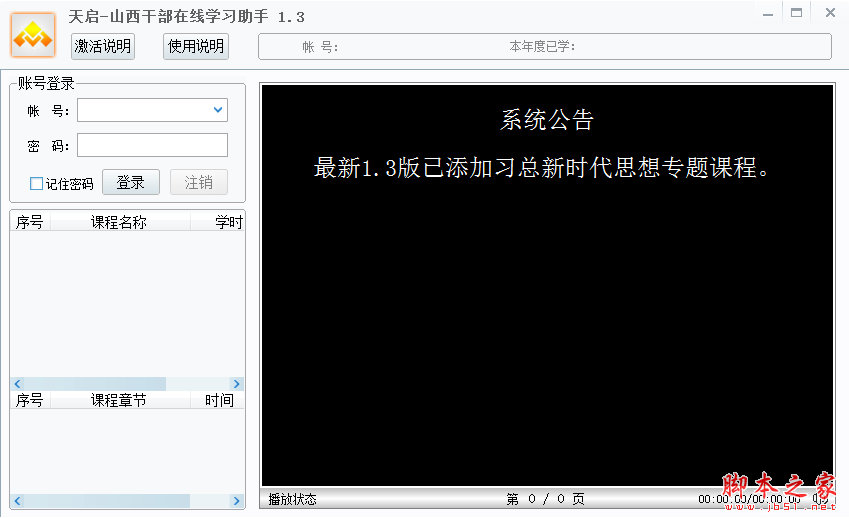
Task: Click the orange diamond app logo icon
Action: pyautogui.click(x=33, y=35)
